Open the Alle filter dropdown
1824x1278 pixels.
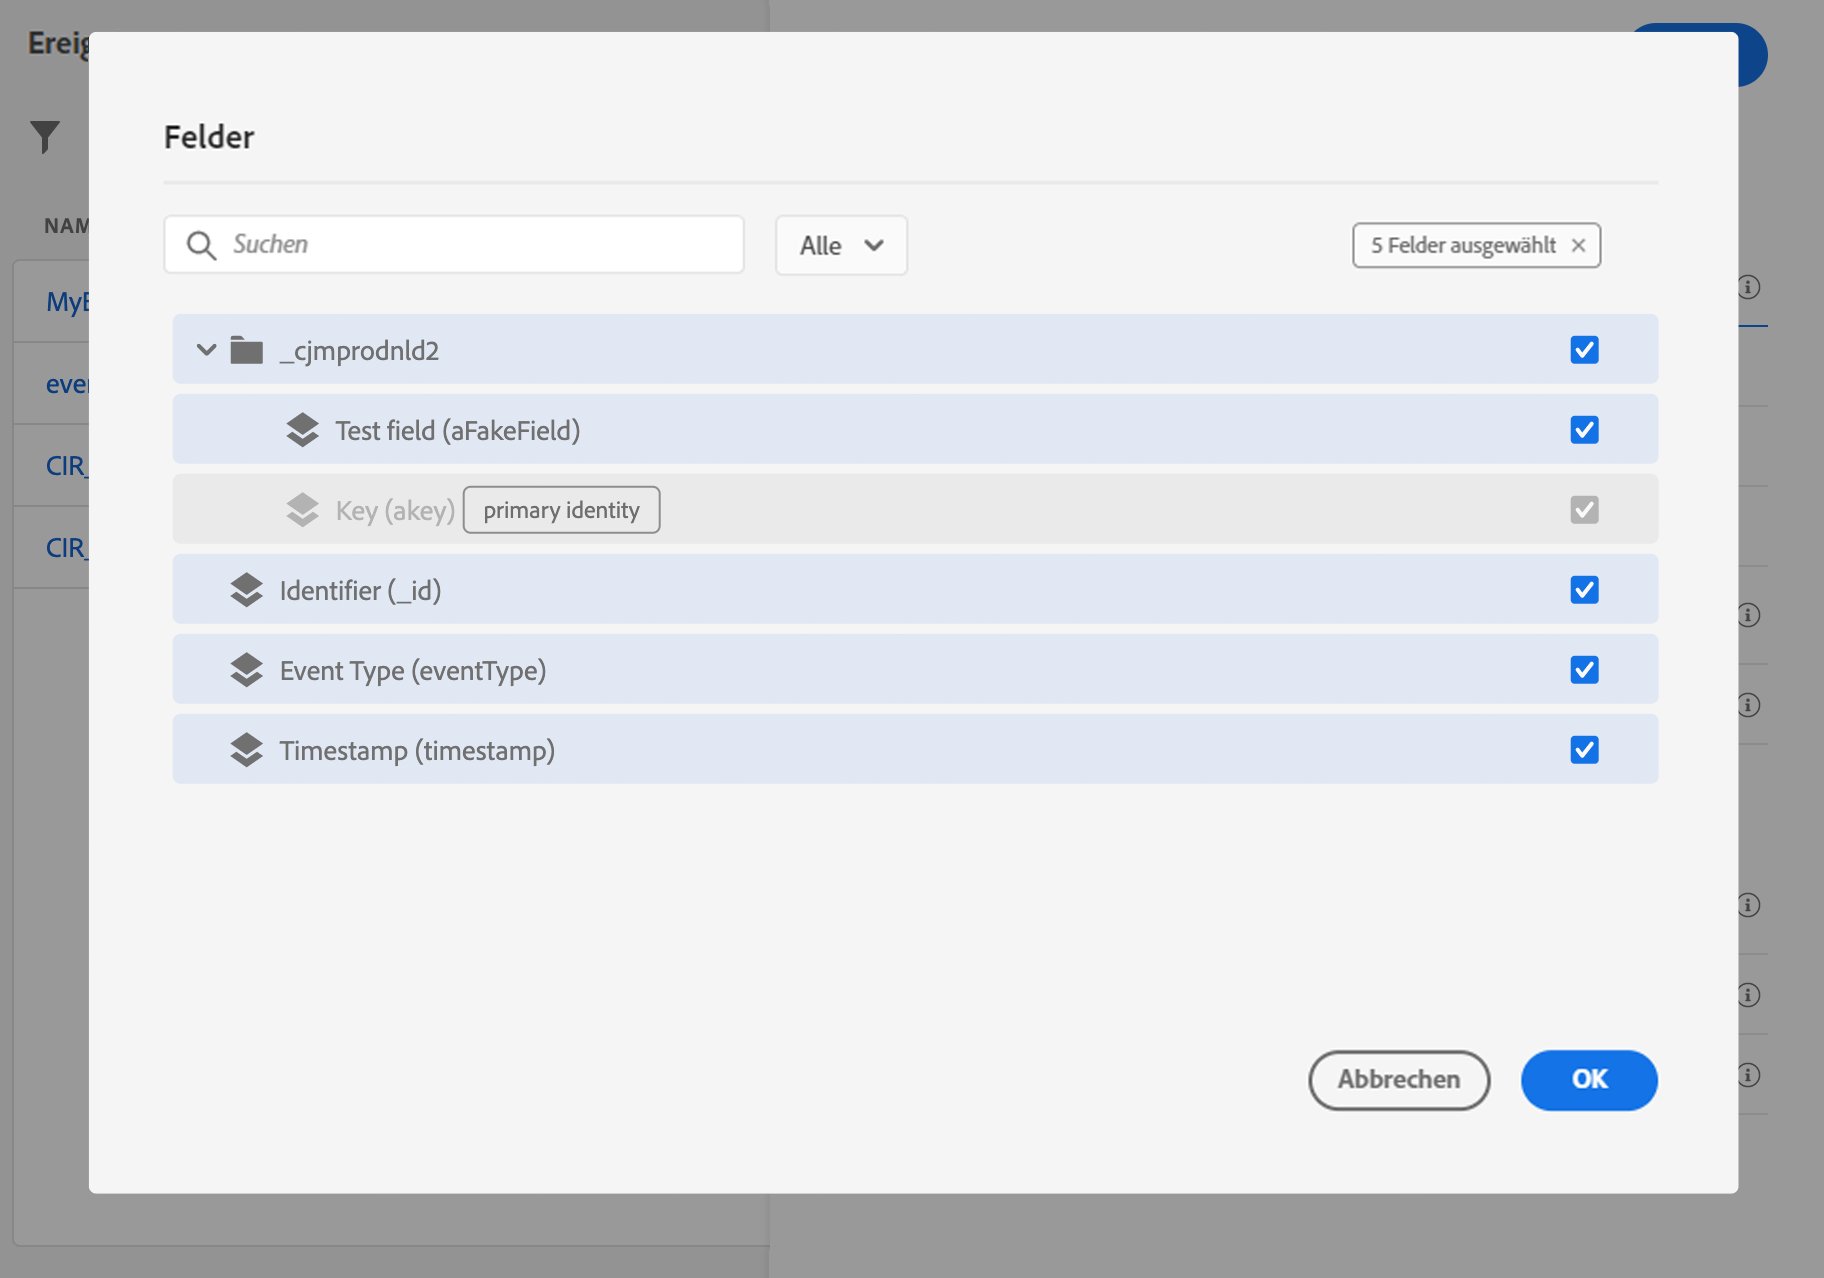[841, 245]
